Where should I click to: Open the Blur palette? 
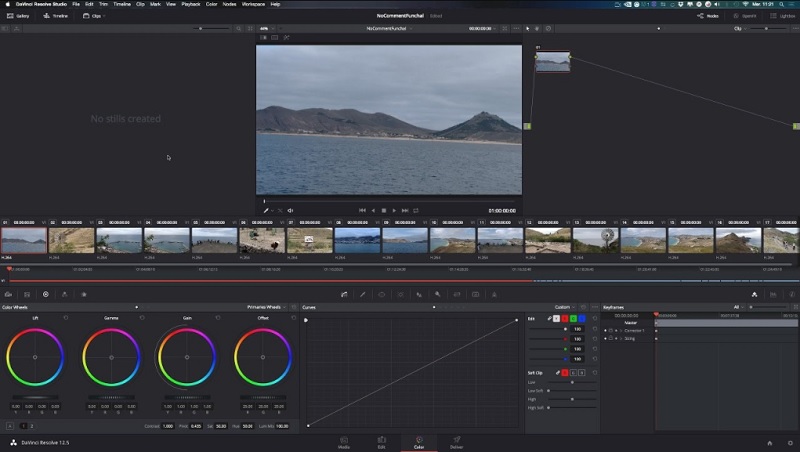coord(419,294)
